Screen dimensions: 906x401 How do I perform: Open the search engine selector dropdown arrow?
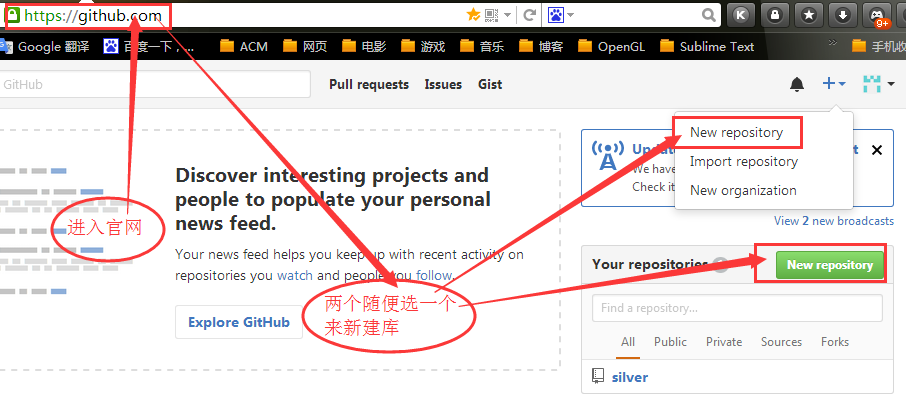570,16
